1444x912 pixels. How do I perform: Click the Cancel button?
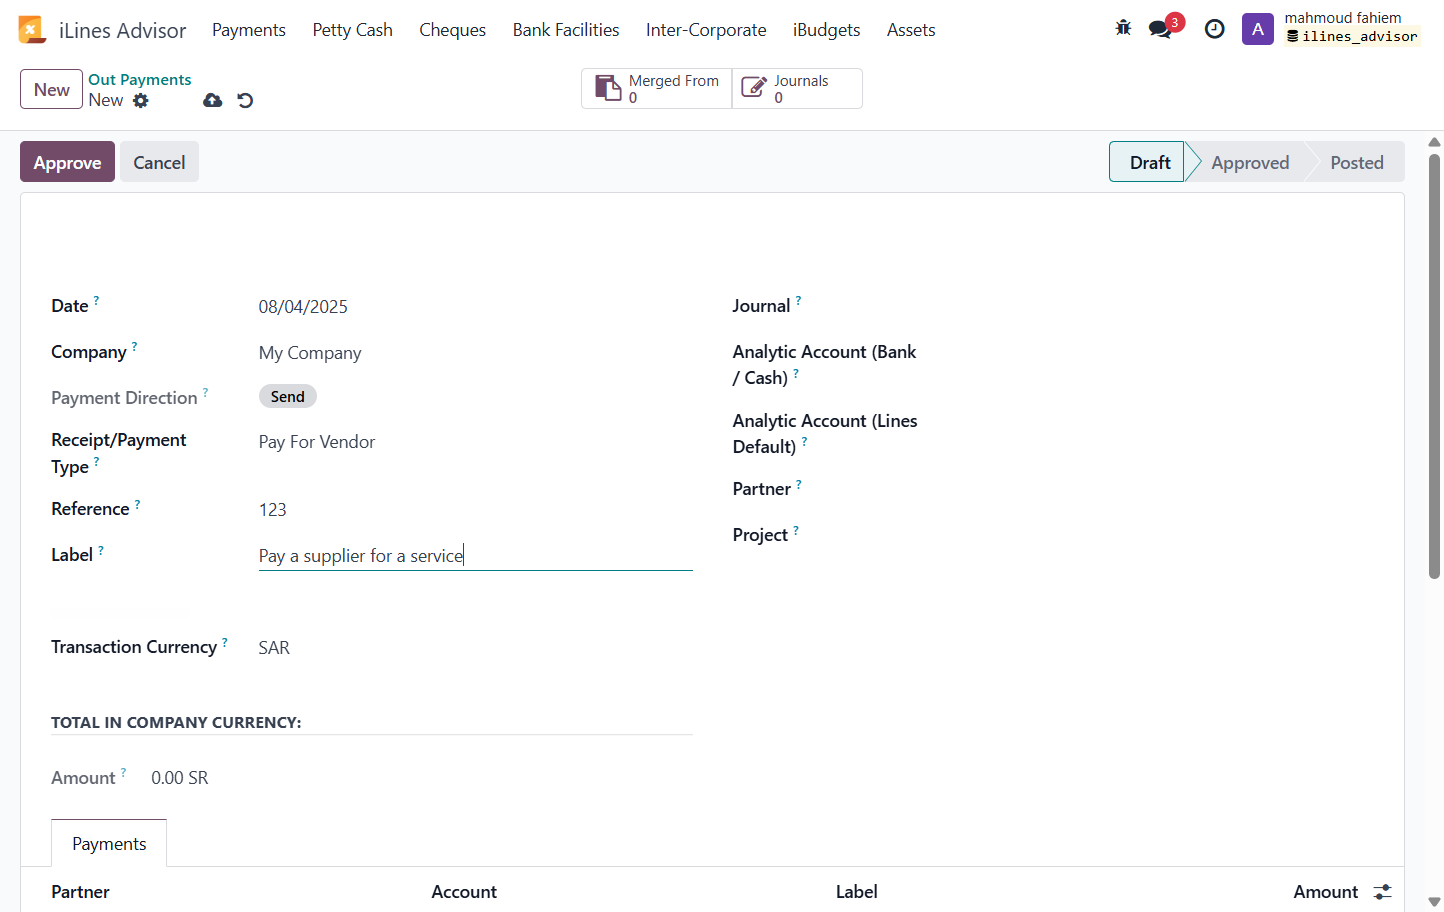click(x=159, y=162)
